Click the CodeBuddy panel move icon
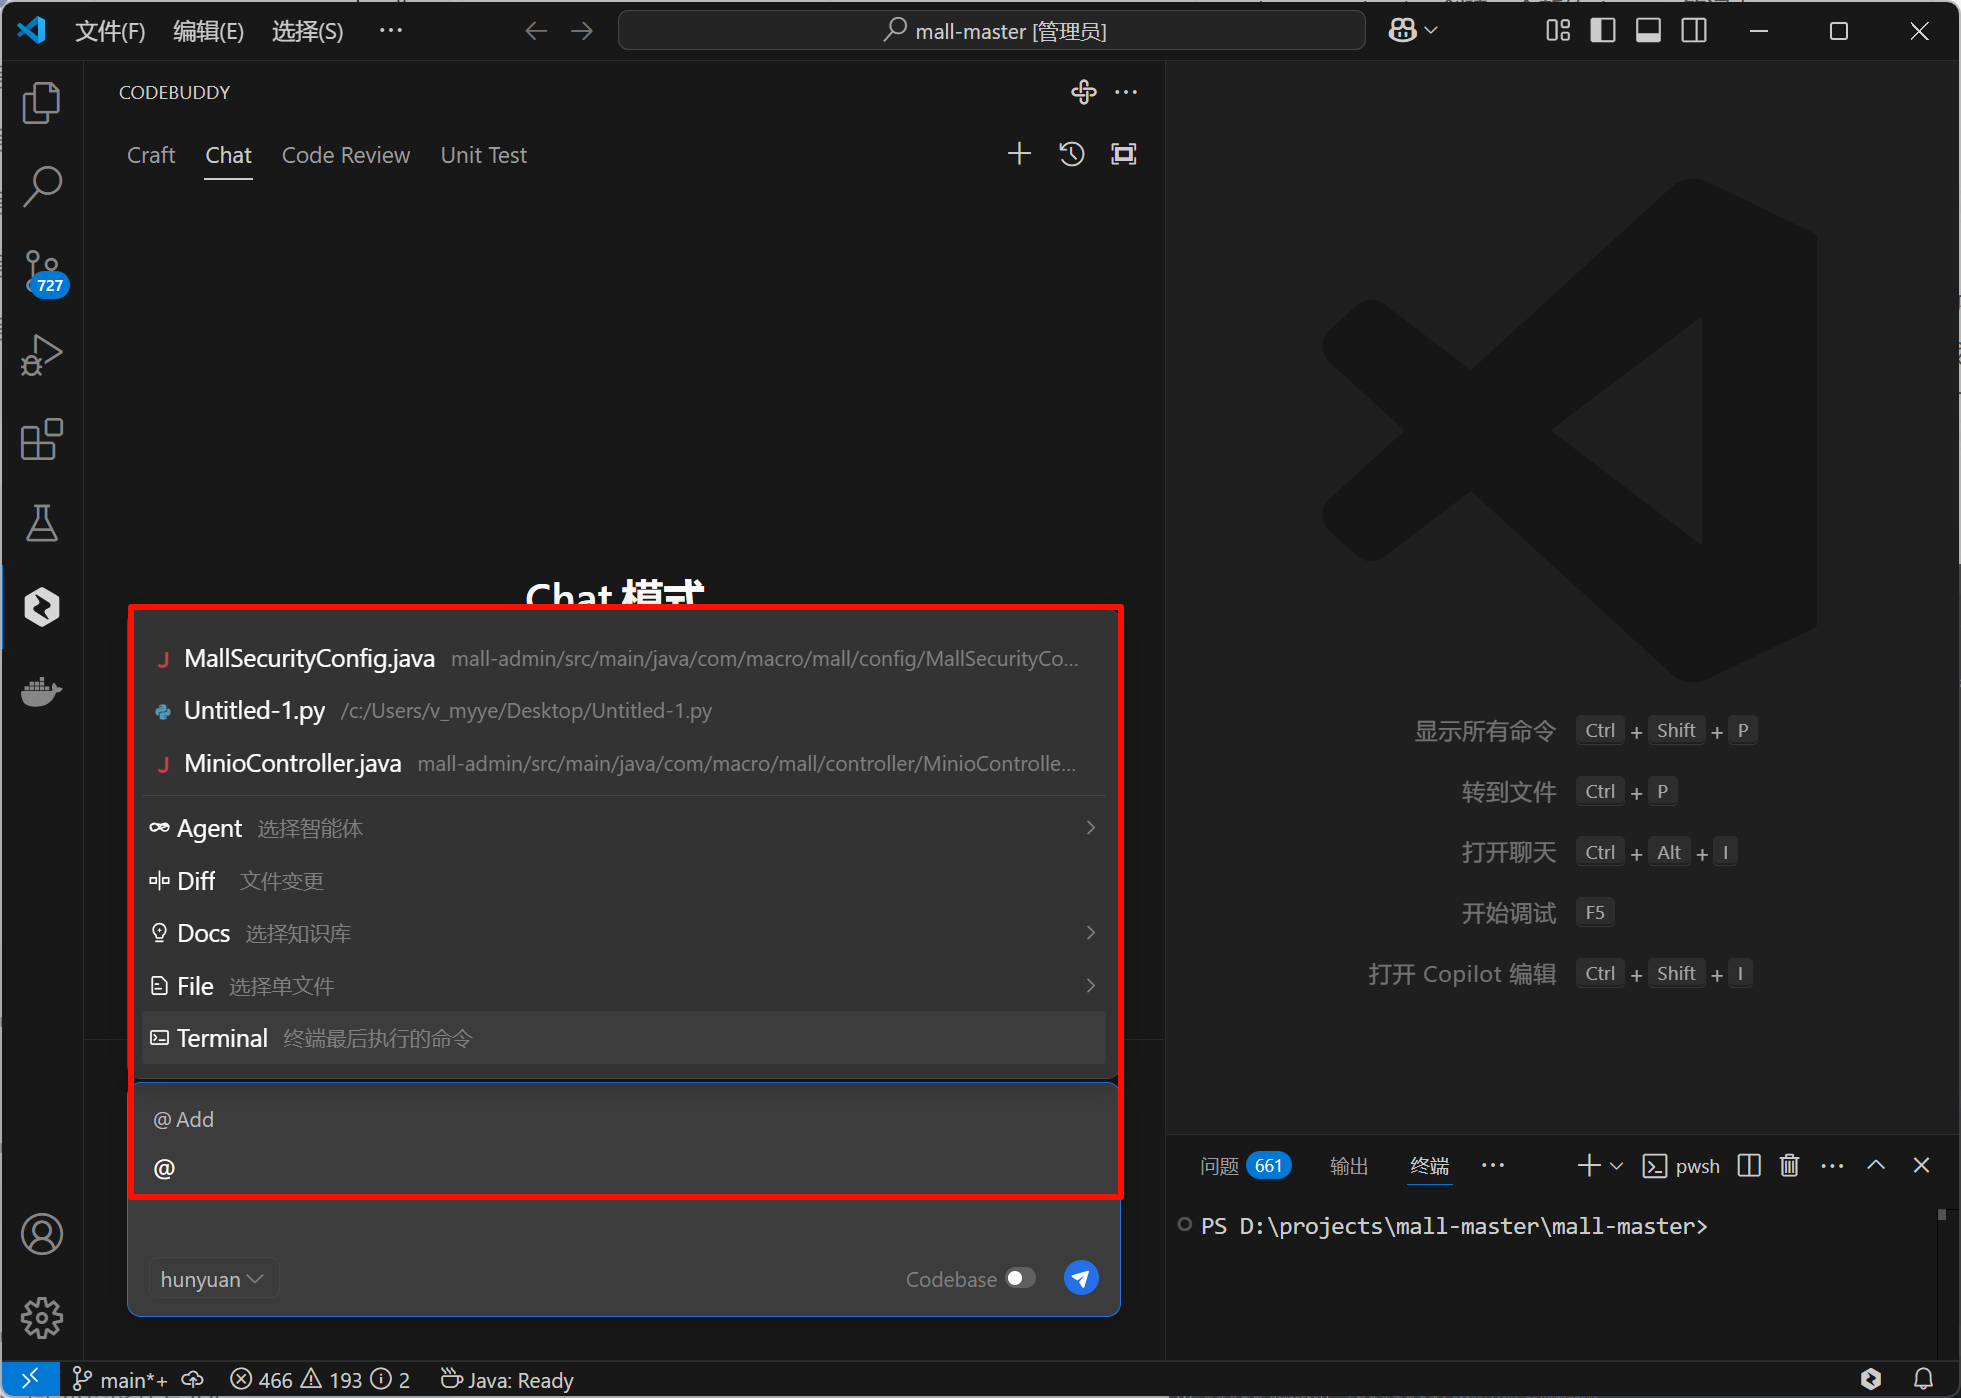The width and height of the screenshot is (1961, 1398). (x=1084, y=92)
